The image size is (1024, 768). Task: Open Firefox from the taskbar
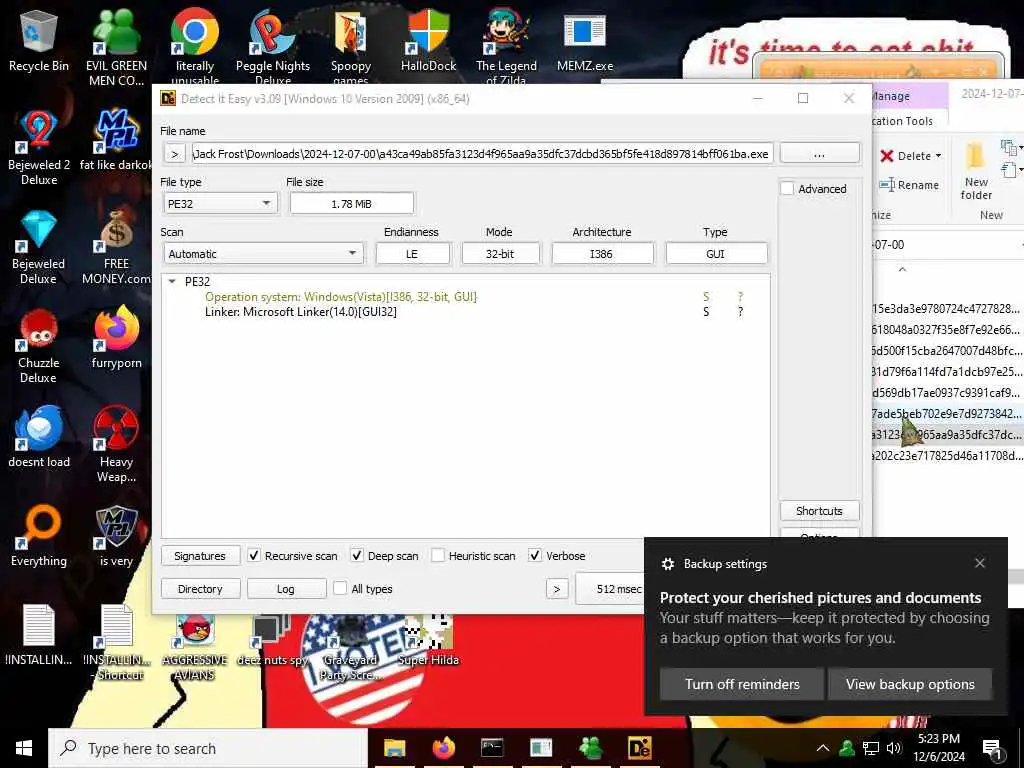[x=443, y=748]
